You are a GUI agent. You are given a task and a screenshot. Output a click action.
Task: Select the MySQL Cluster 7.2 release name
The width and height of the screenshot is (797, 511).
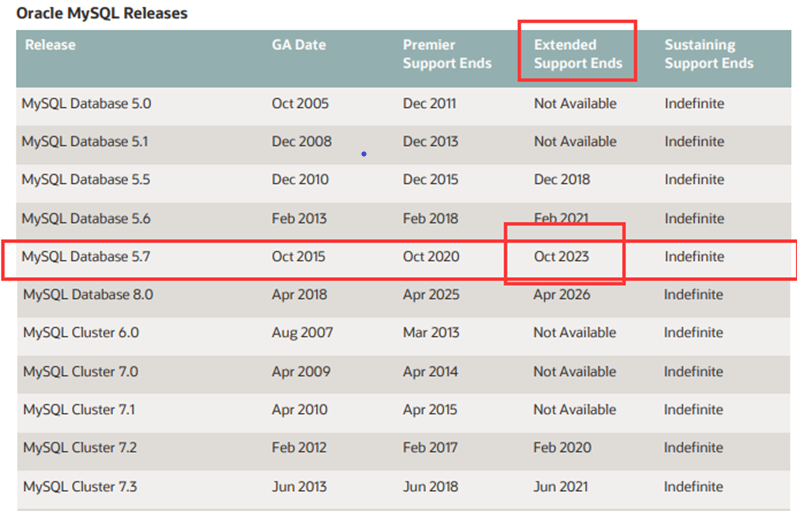80,448
